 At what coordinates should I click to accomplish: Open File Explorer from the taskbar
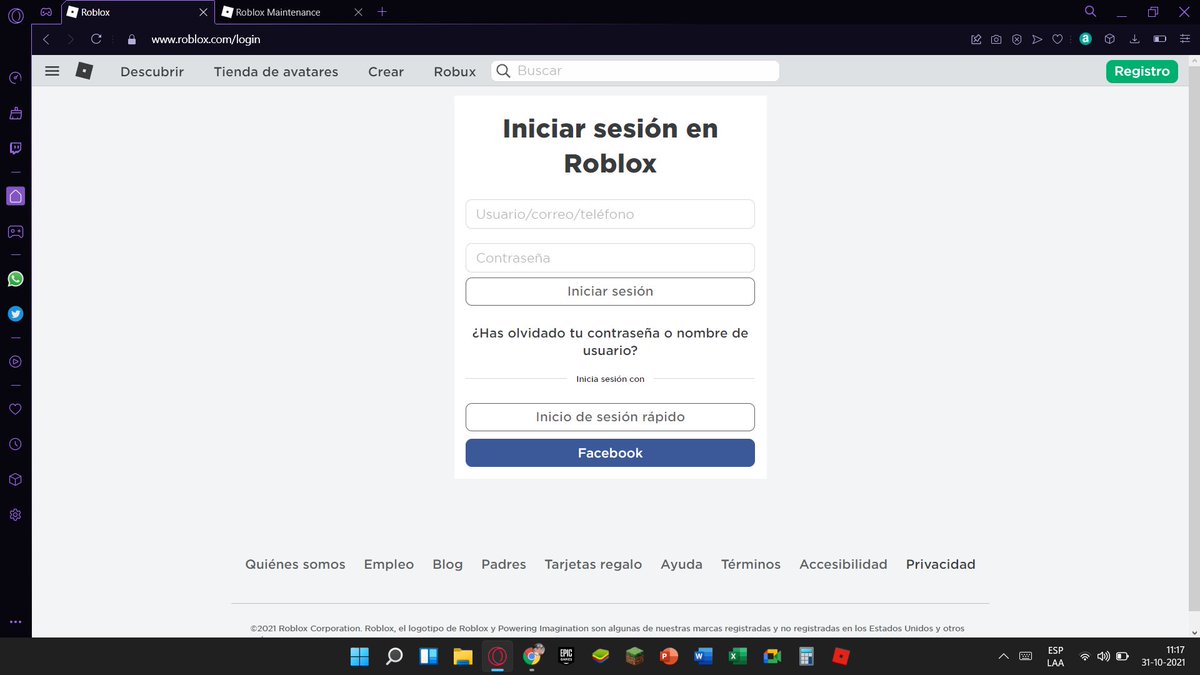463,657
